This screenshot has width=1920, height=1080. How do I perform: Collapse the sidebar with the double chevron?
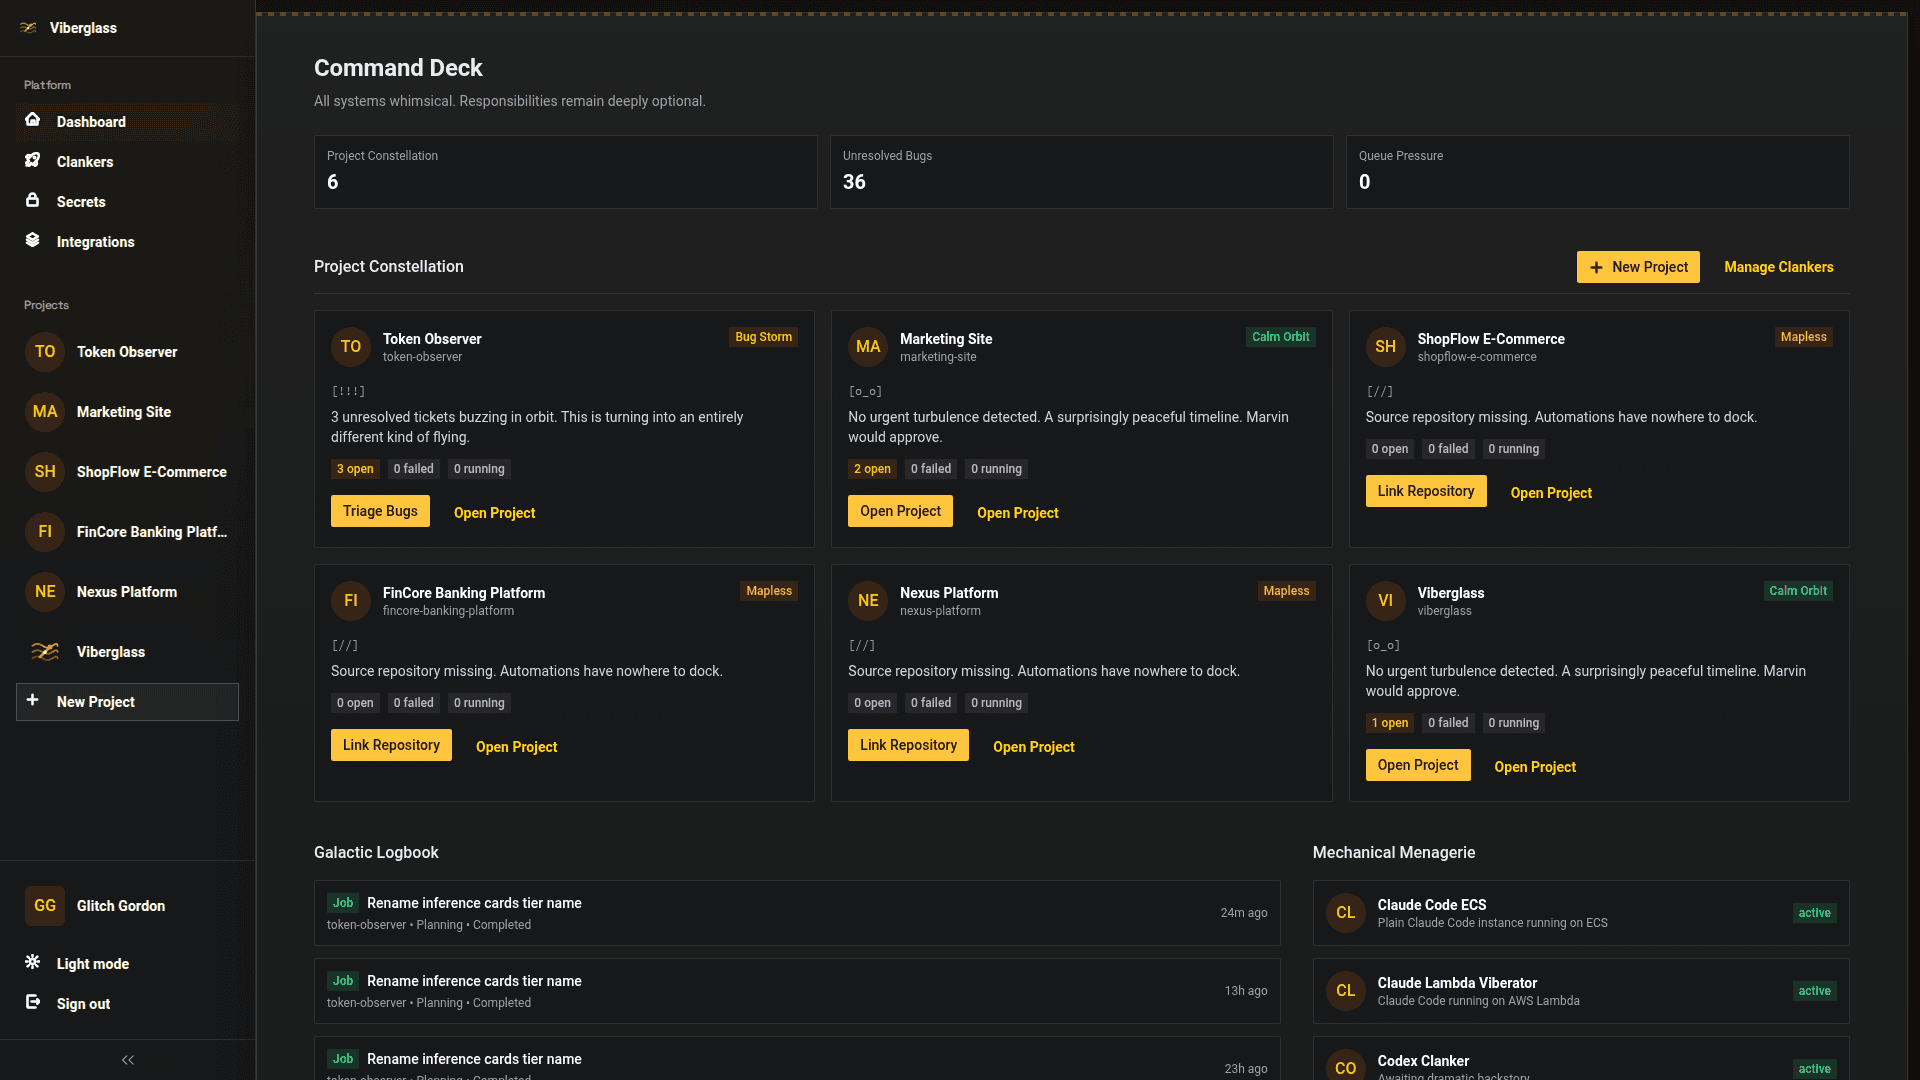pyautogui.click(x=127, y=1059)
